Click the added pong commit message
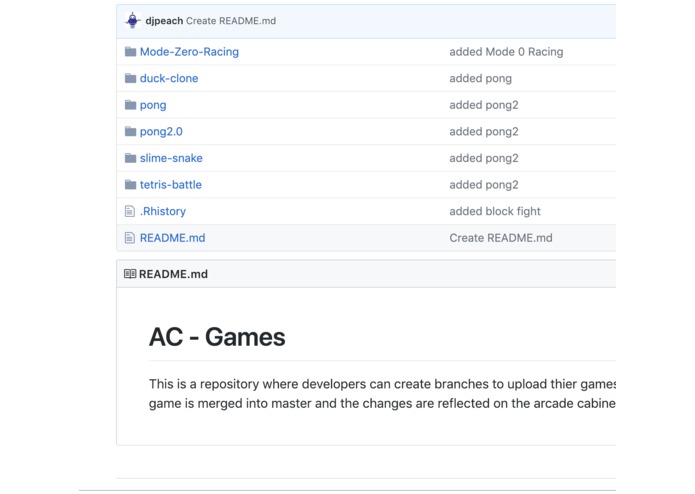The height and width of the screenshot is (494, 695). click(480, 78)
